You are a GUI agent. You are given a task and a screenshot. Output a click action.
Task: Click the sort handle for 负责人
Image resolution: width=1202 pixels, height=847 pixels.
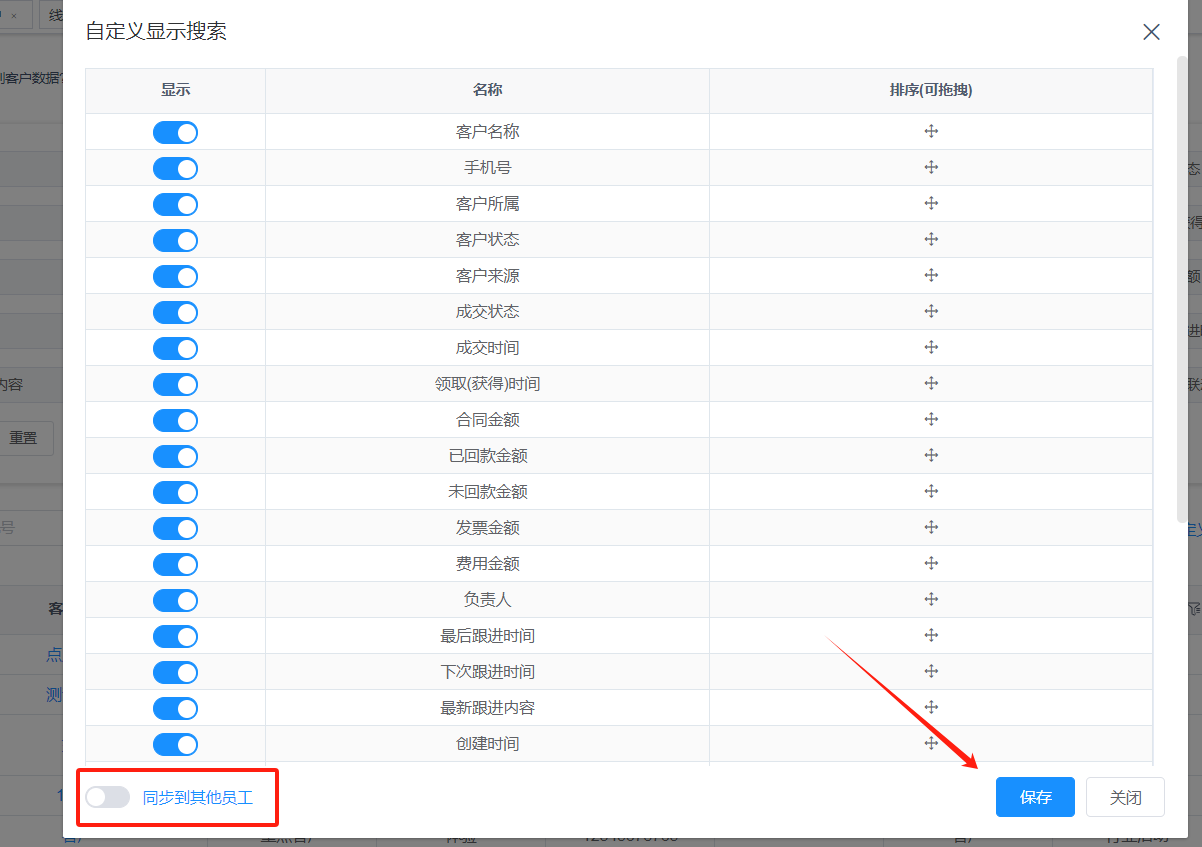[931, 599]
